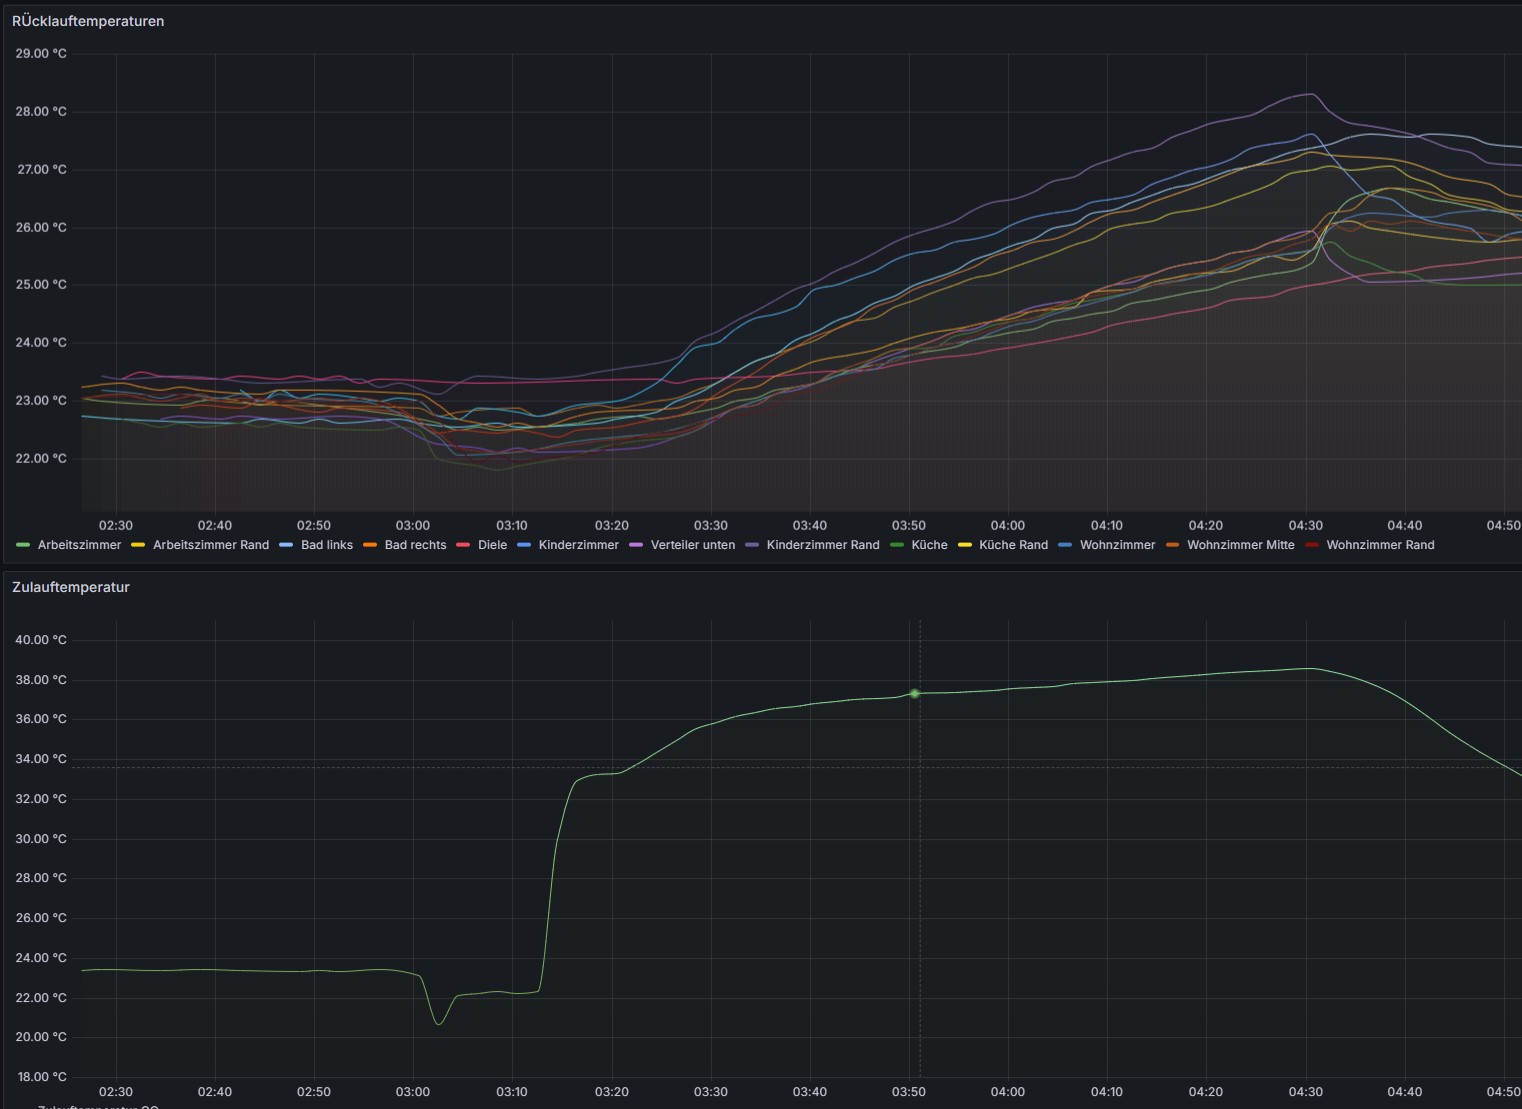Open the RÜcklauftemperaturen panel title menu

click(88, 21)
